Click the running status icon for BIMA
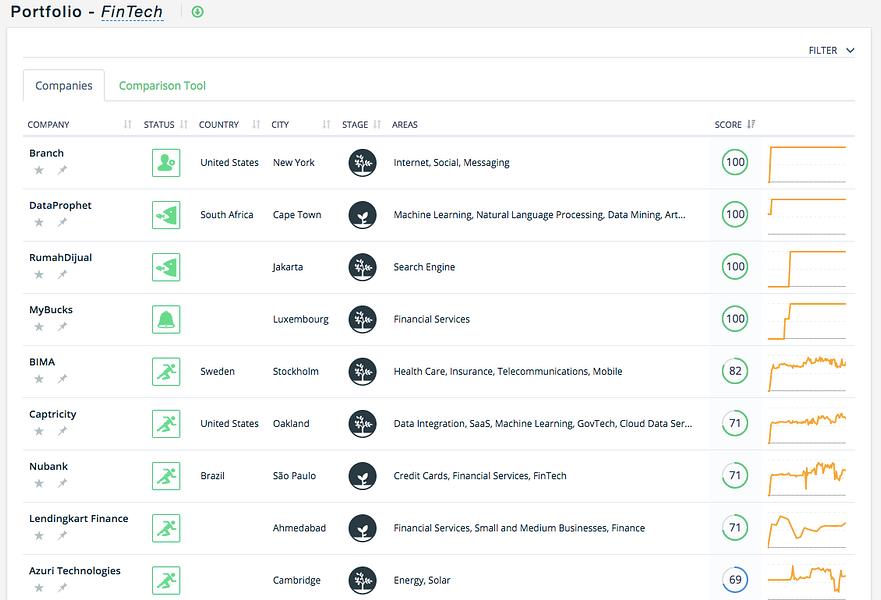The height and width of the screenshot is (600, 881). [166, 372]
